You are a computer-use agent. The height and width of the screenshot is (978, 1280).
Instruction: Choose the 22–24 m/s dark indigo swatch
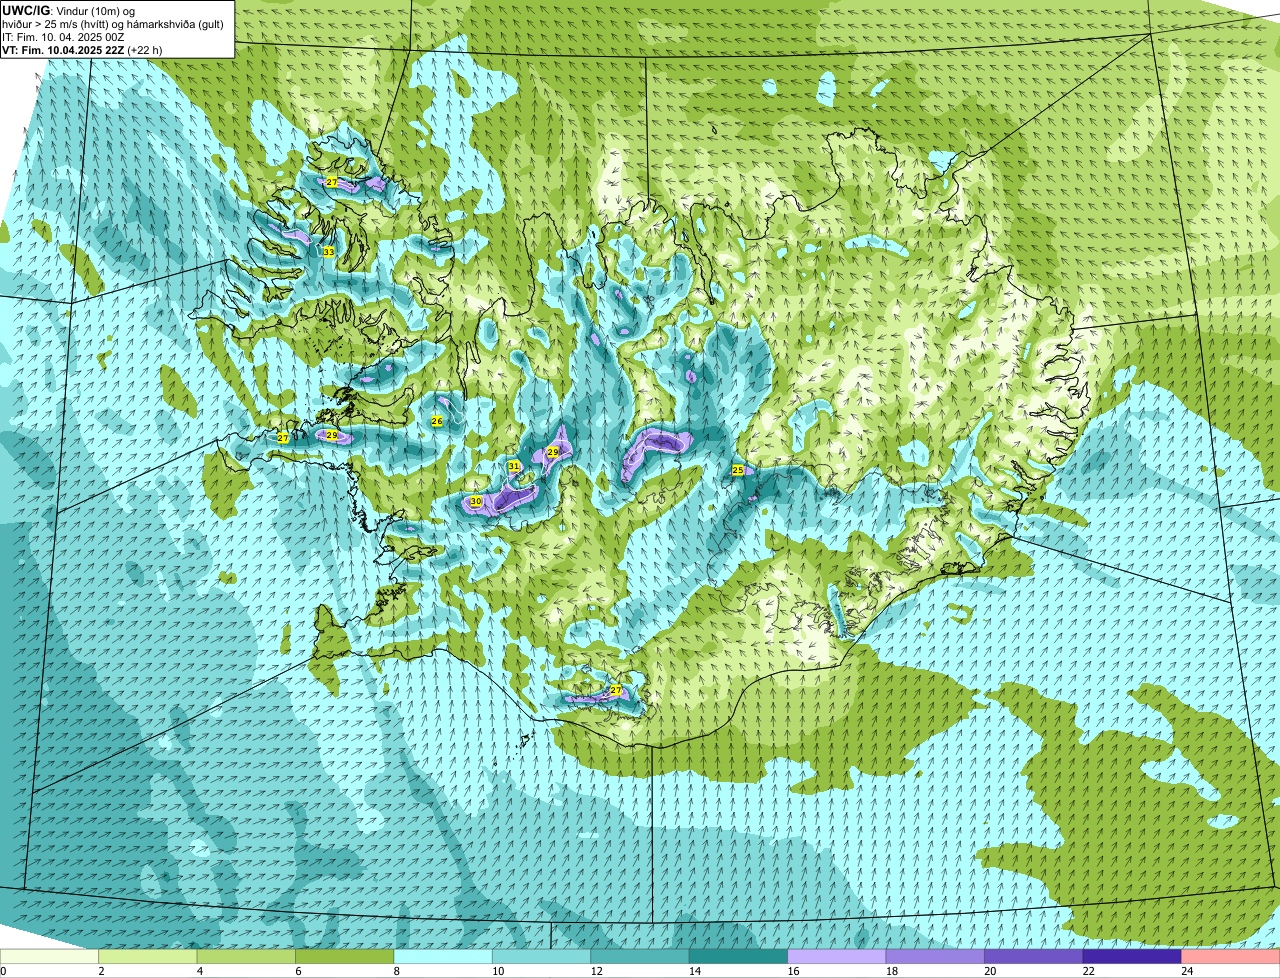click(1132, 956)
